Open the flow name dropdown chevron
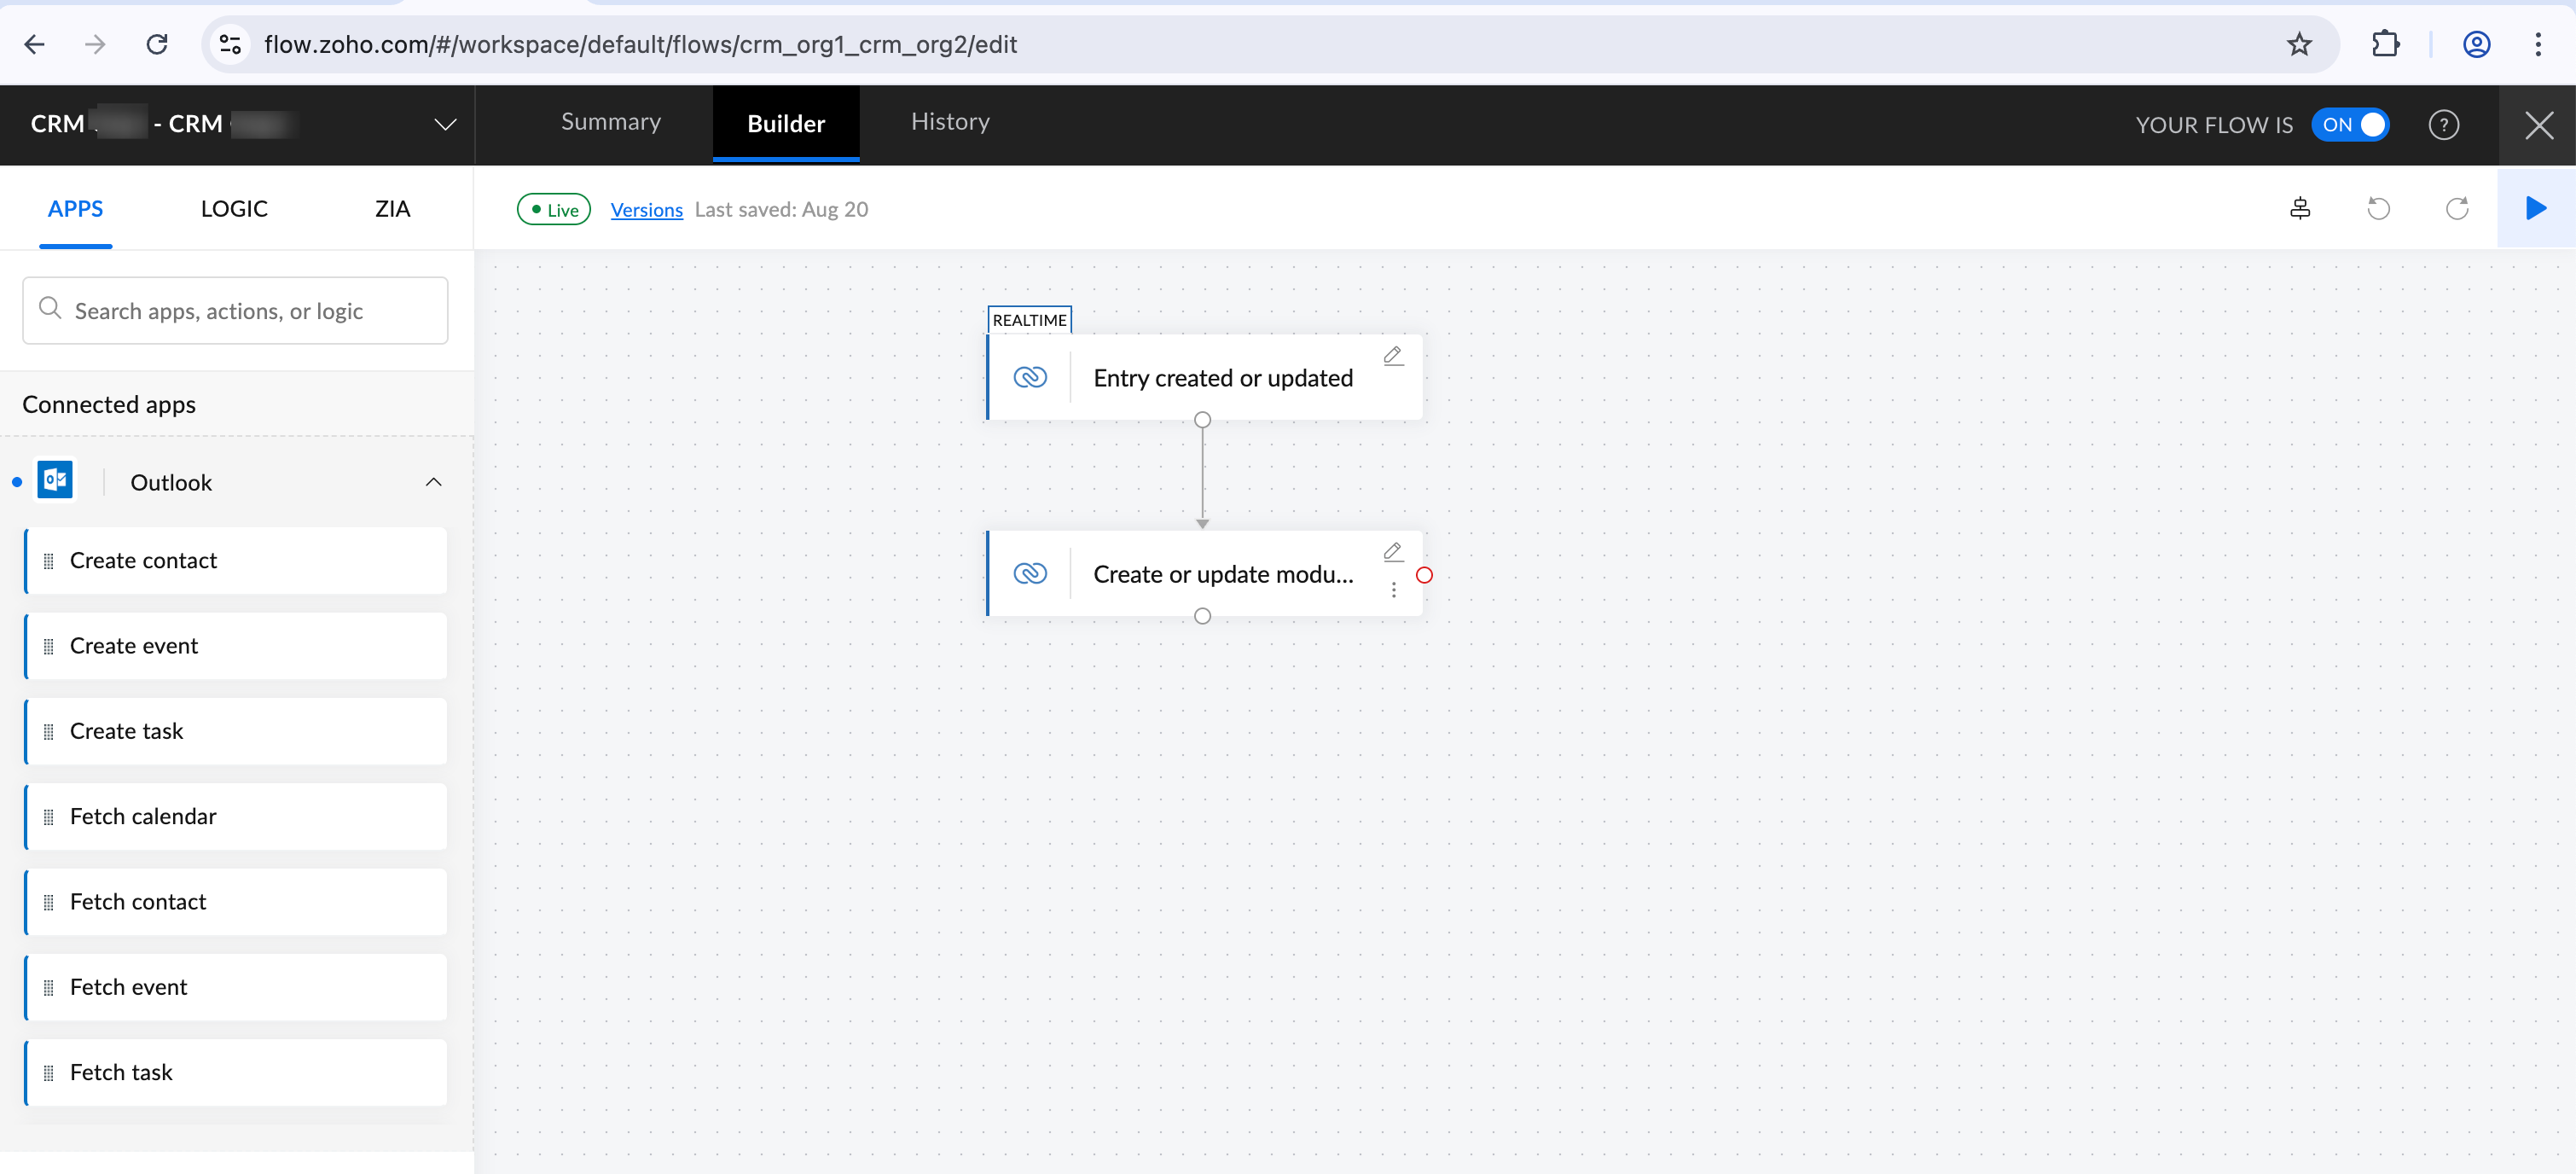 click(445, 125)
